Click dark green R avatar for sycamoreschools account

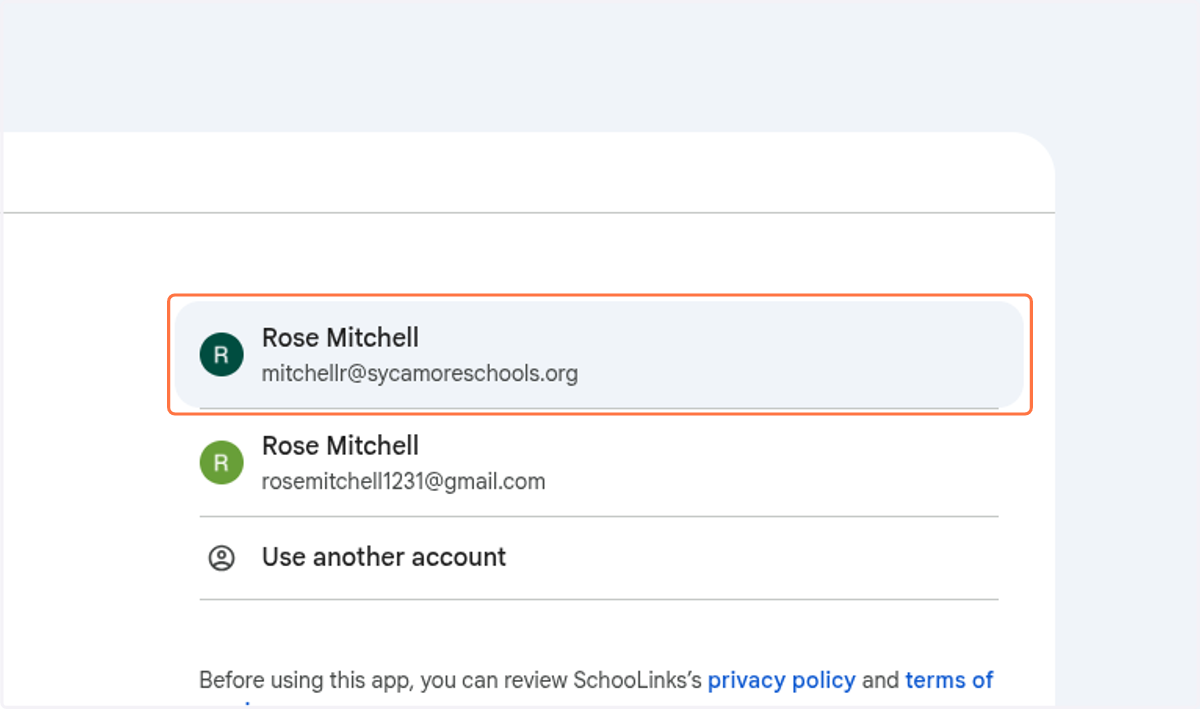tap(222, 355)
